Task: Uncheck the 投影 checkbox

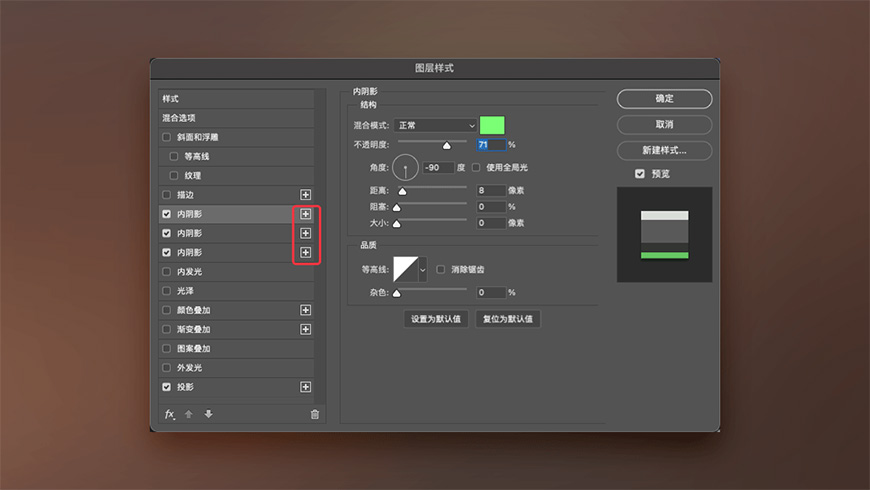Action: [166, 387]
